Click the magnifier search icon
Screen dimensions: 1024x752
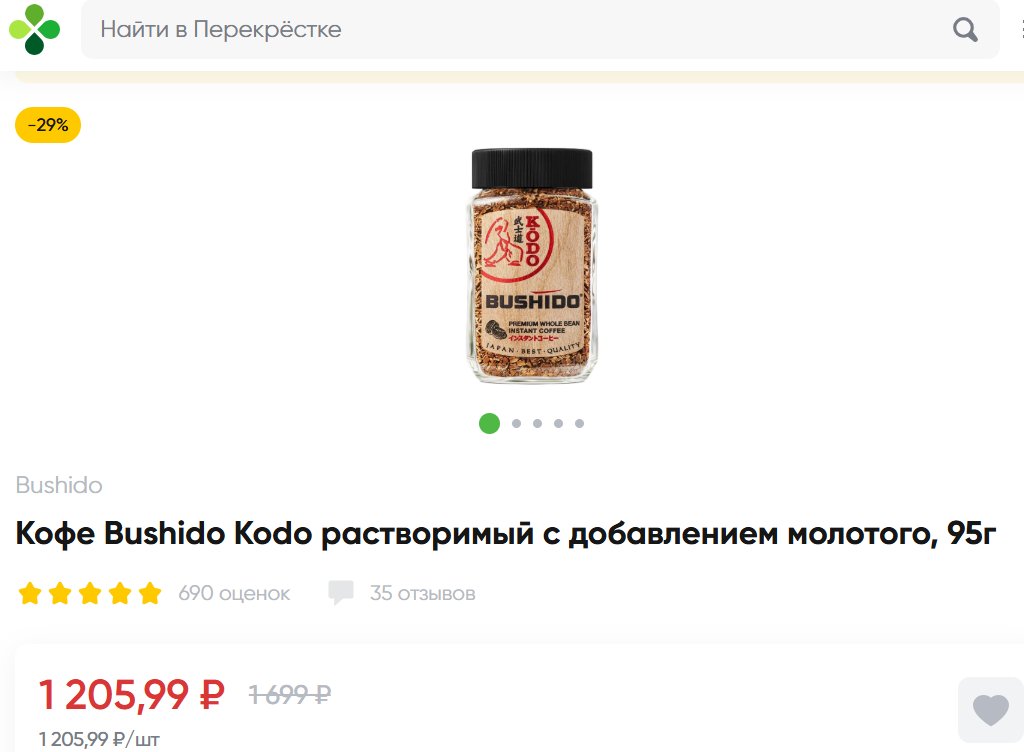965,29
